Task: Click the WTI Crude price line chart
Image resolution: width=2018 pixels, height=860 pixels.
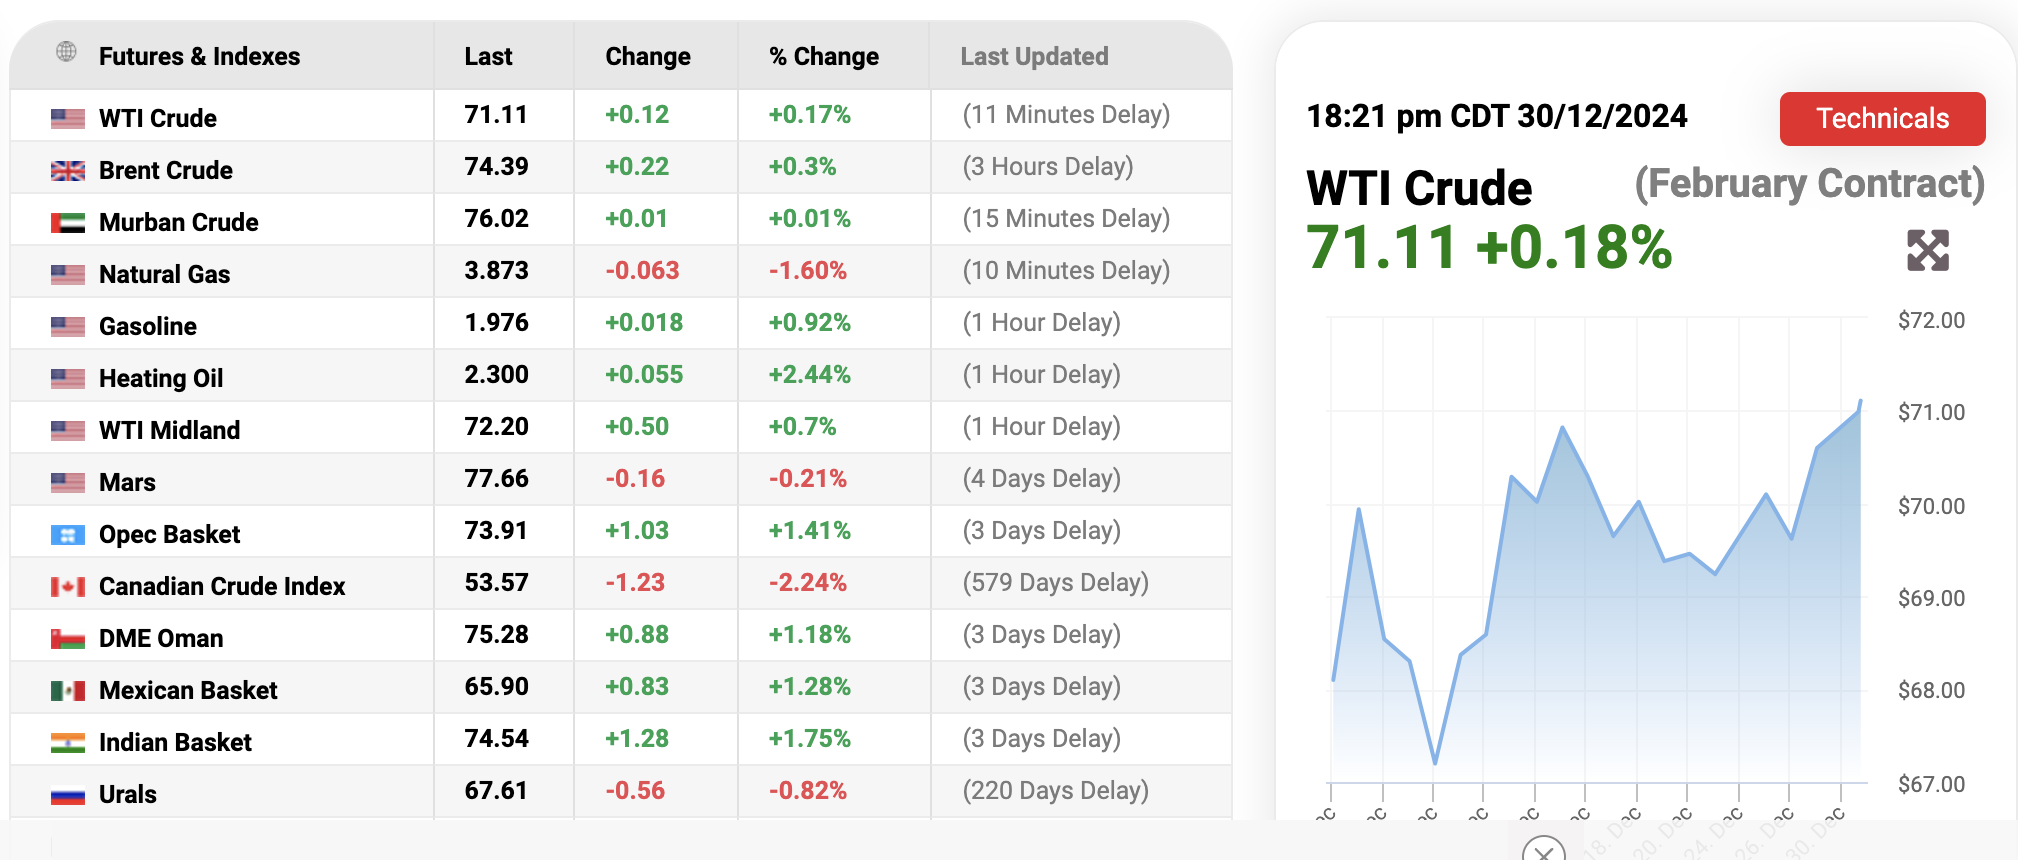Action: coord(1597,590)
